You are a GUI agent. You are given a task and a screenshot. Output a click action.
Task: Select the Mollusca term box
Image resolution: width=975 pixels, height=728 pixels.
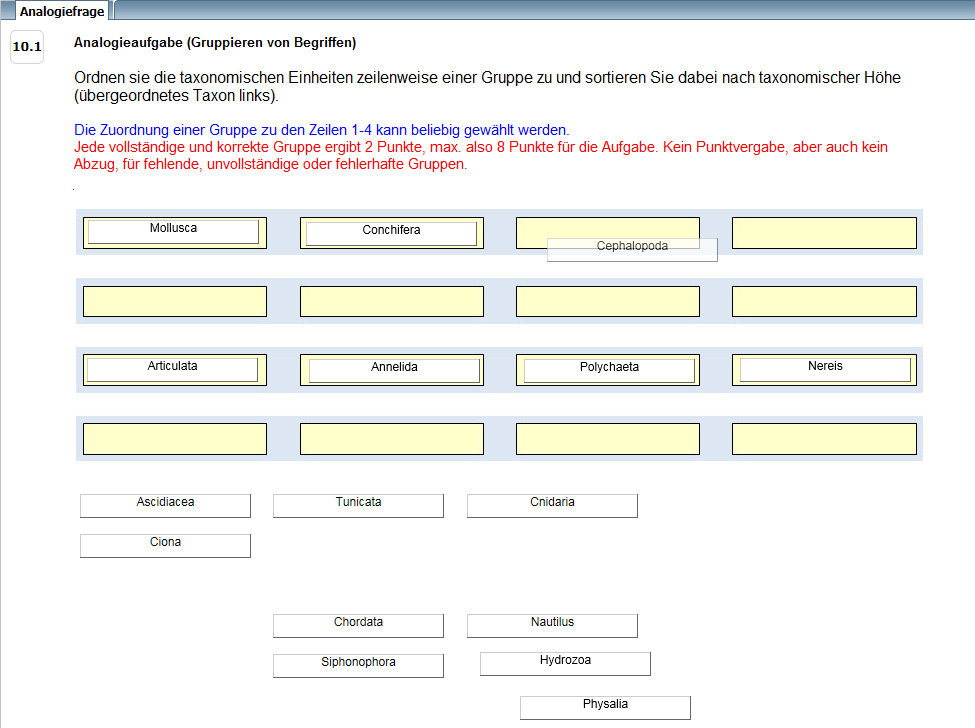click(x=173, y=231)
